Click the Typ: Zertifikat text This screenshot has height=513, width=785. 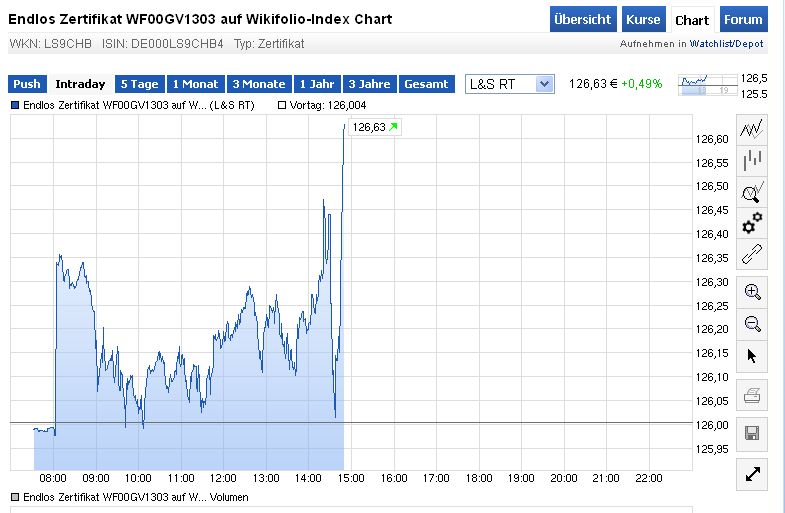(x=269, y=44)
